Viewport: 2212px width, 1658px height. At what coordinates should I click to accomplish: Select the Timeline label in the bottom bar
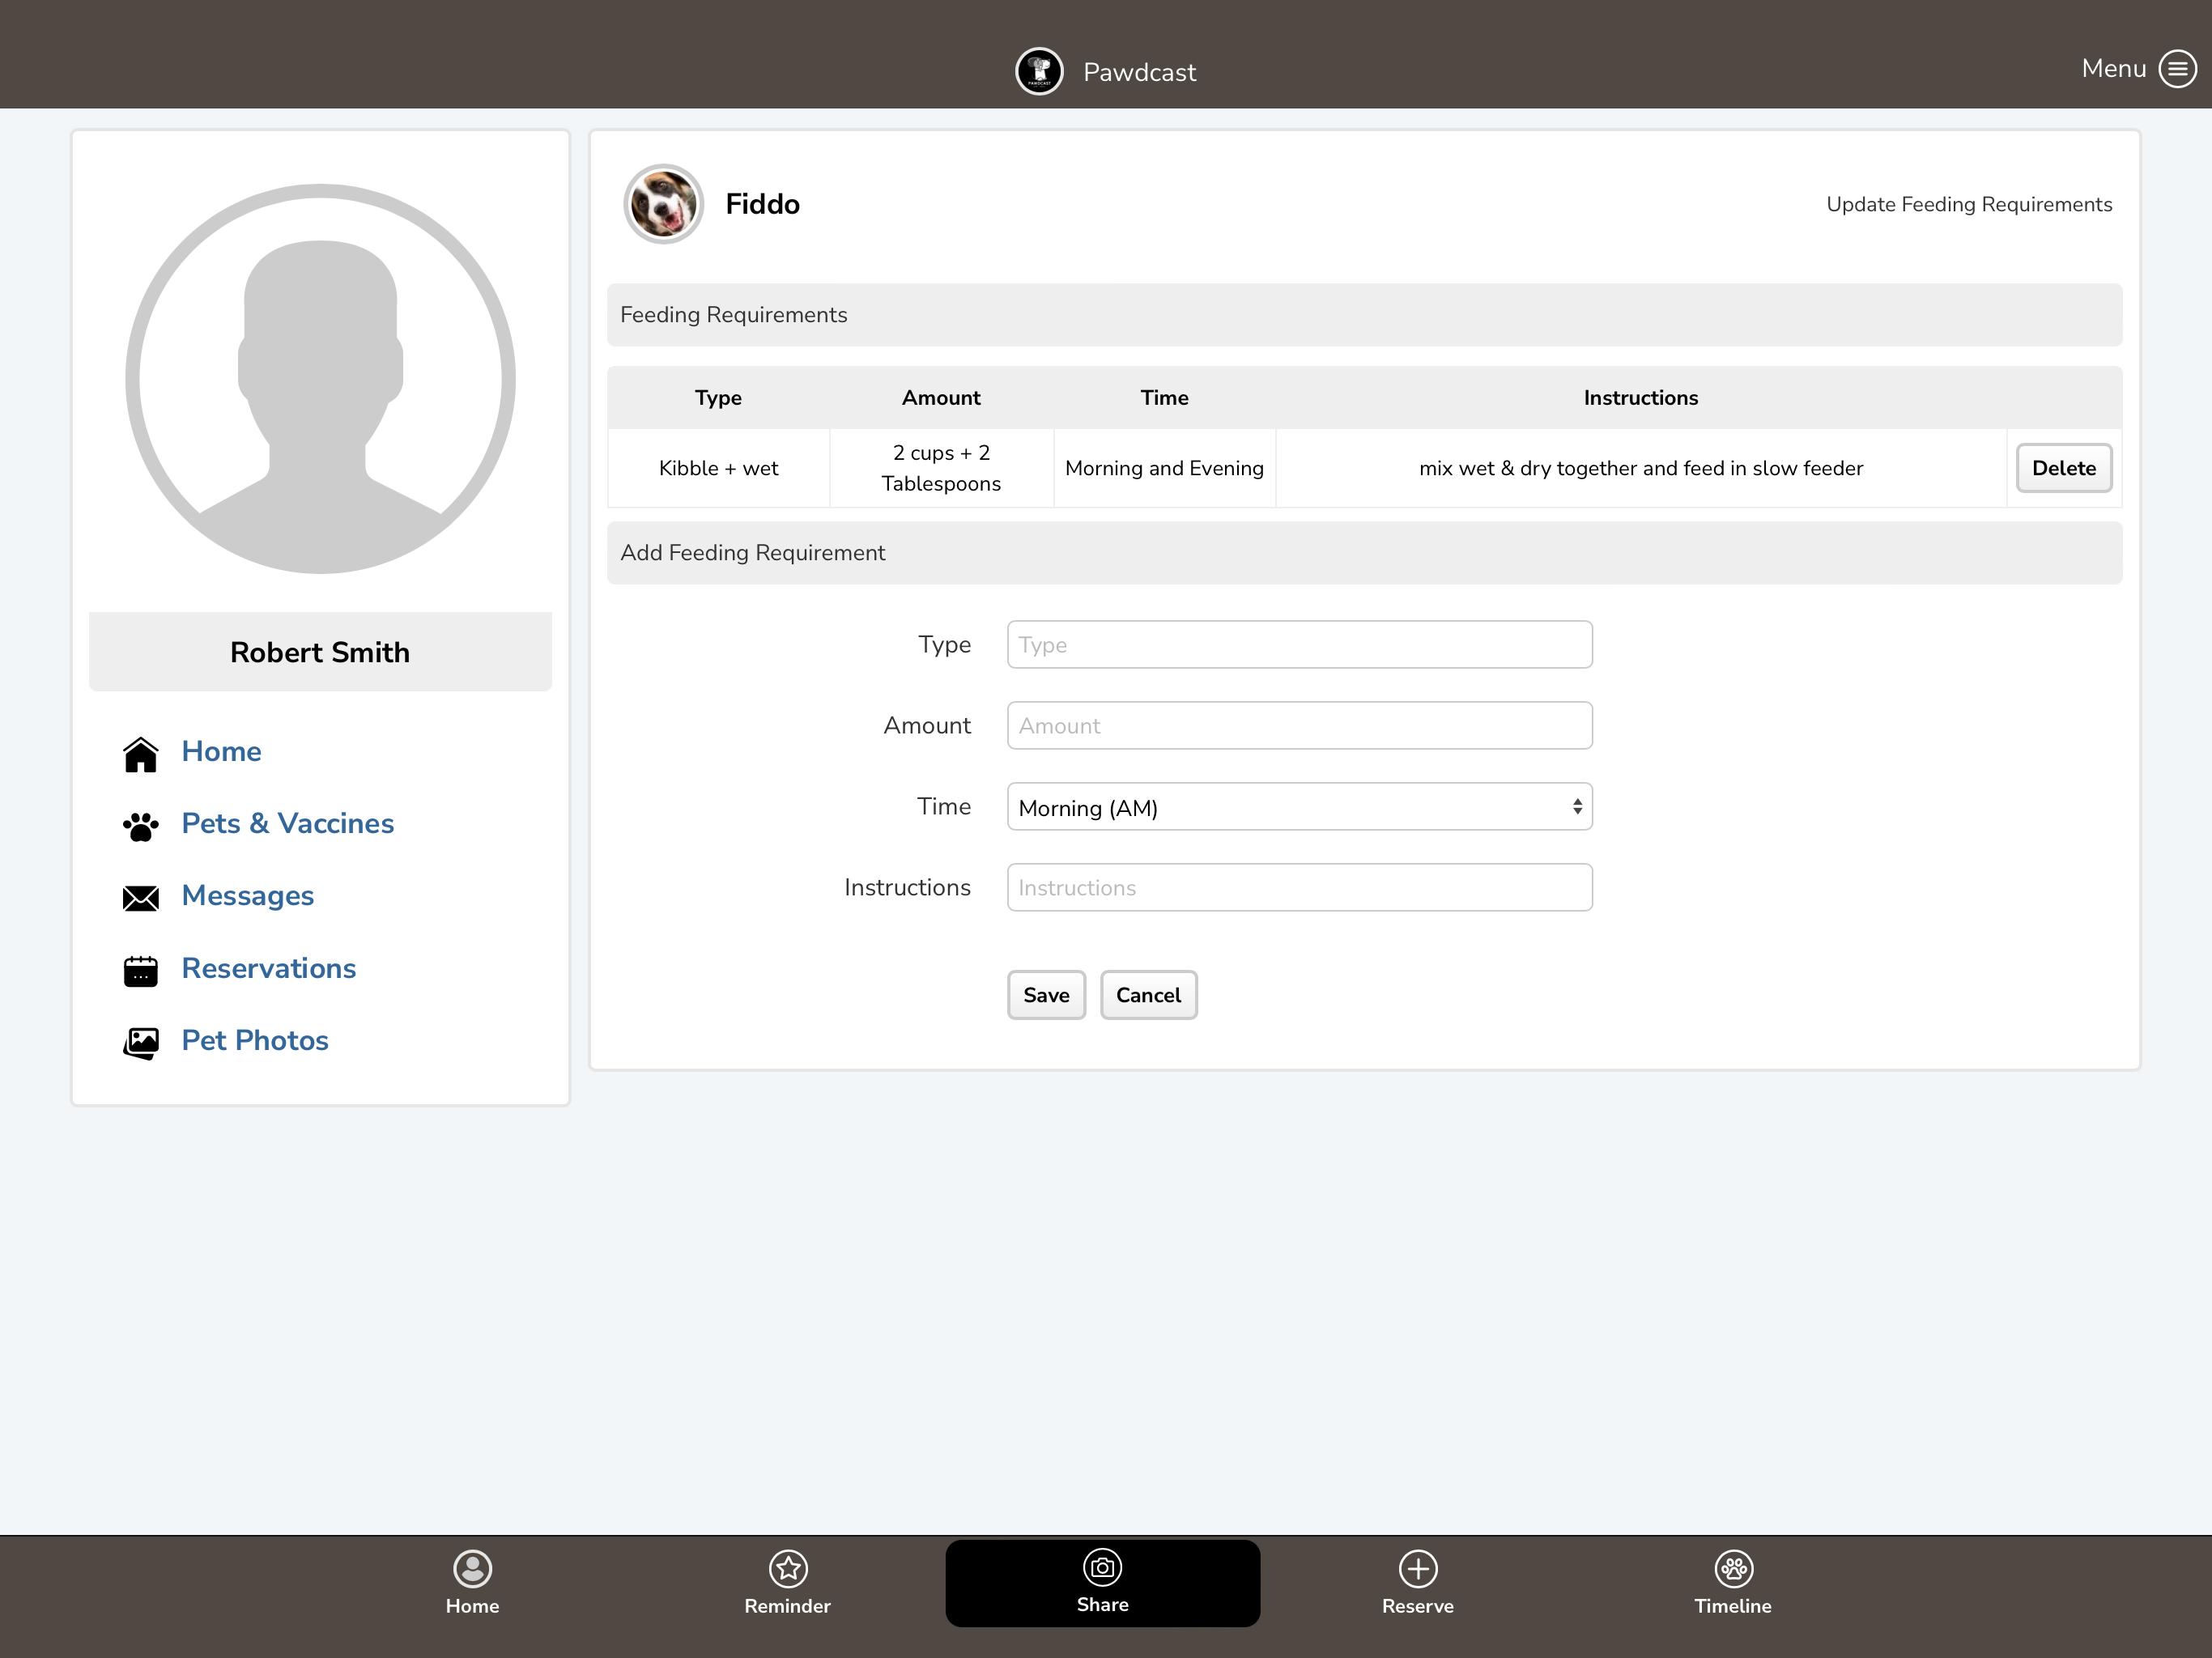pos(1732,1606)
